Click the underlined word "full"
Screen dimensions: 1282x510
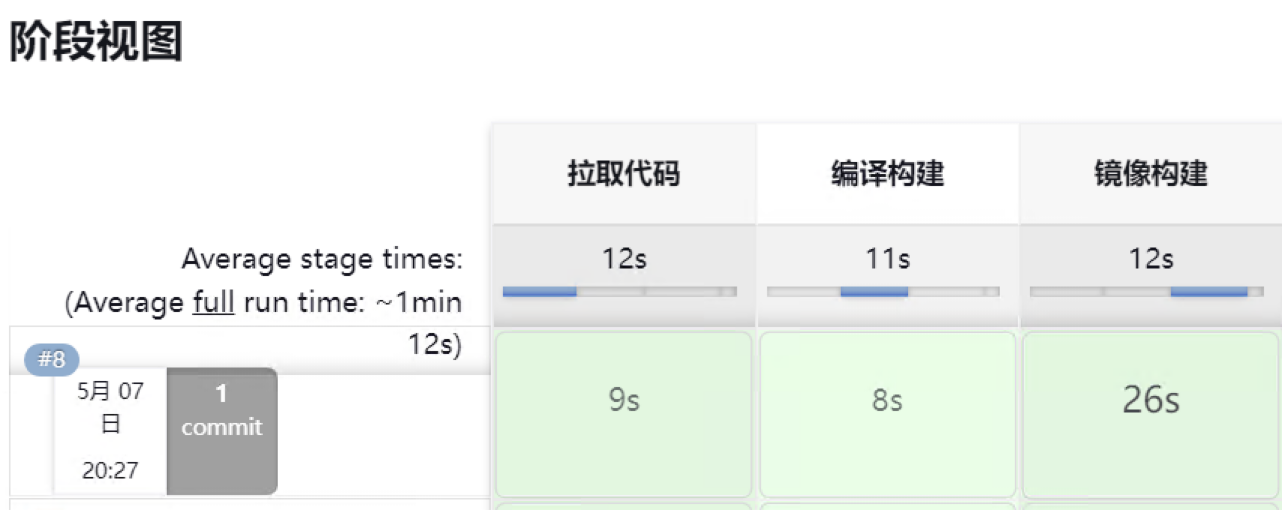213,303
